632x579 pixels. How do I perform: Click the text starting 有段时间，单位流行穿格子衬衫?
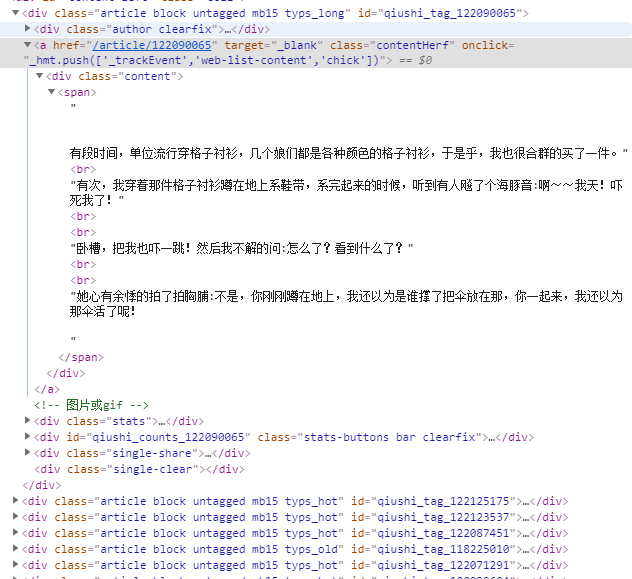[349, 153]
